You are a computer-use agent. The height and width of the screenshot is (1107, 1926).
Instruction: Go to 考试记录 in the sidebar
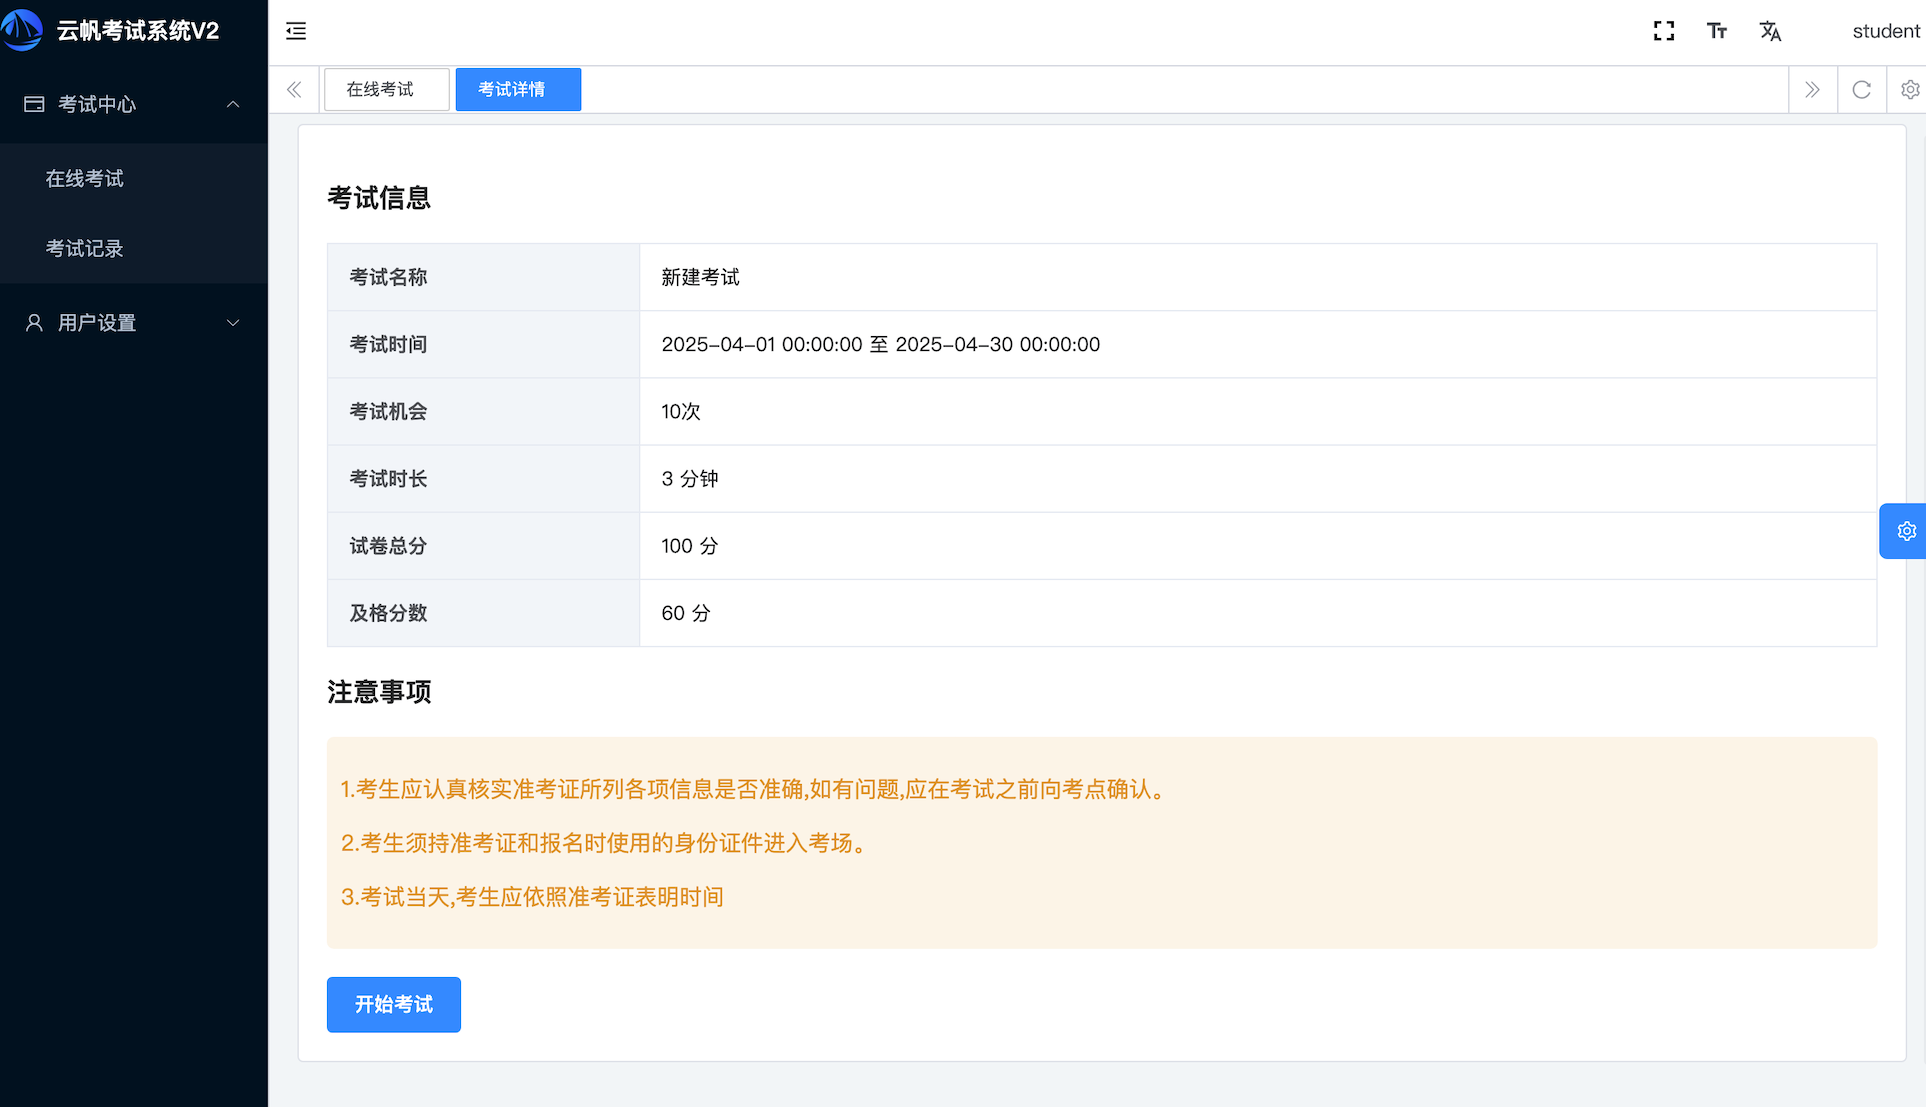[x=85, y=247]
